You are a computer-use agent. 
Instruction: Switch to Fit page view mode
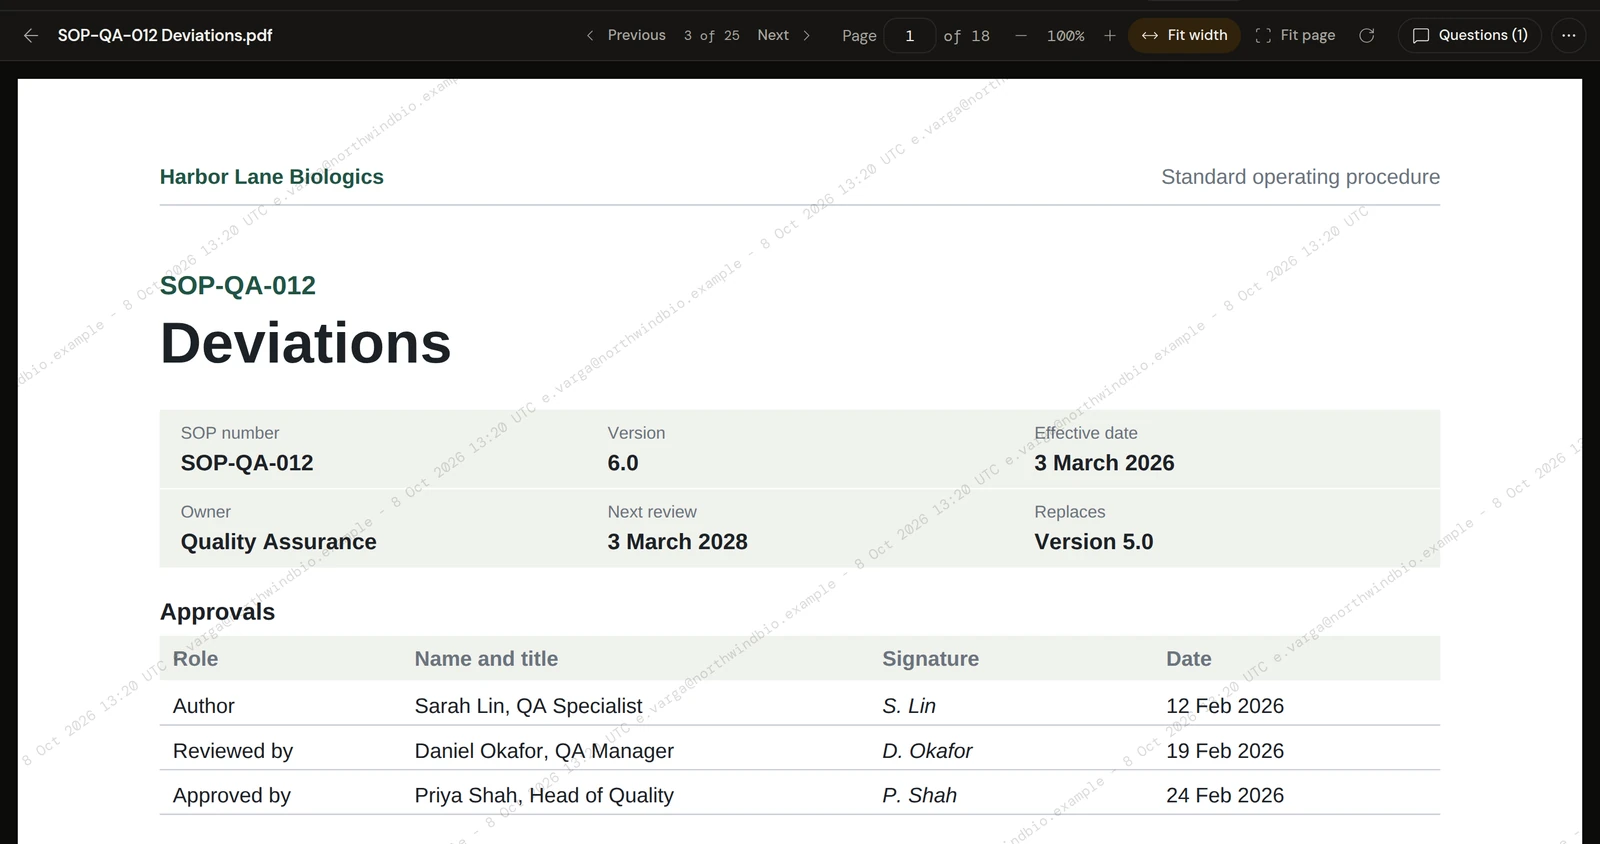tap(1296, 36)
